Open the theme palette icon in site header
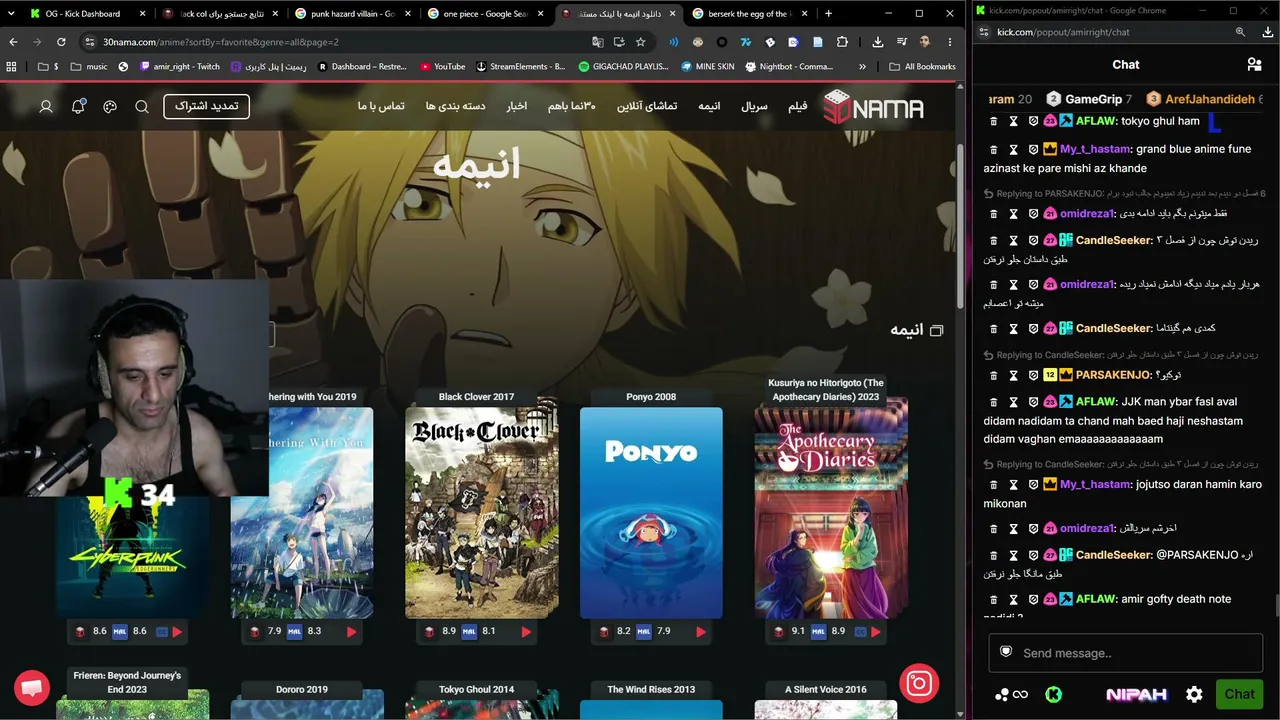 (x=110, y=107)
